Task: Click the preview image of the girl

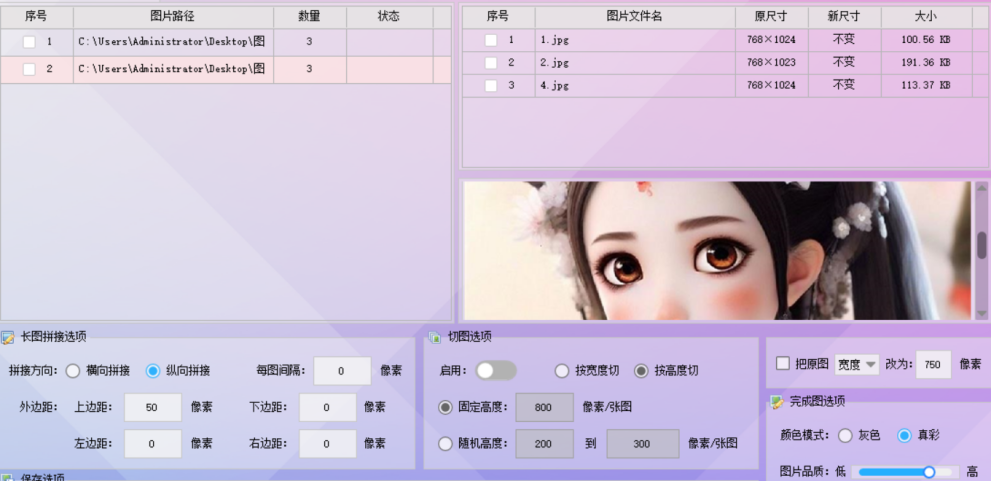Action: (717, 250)
